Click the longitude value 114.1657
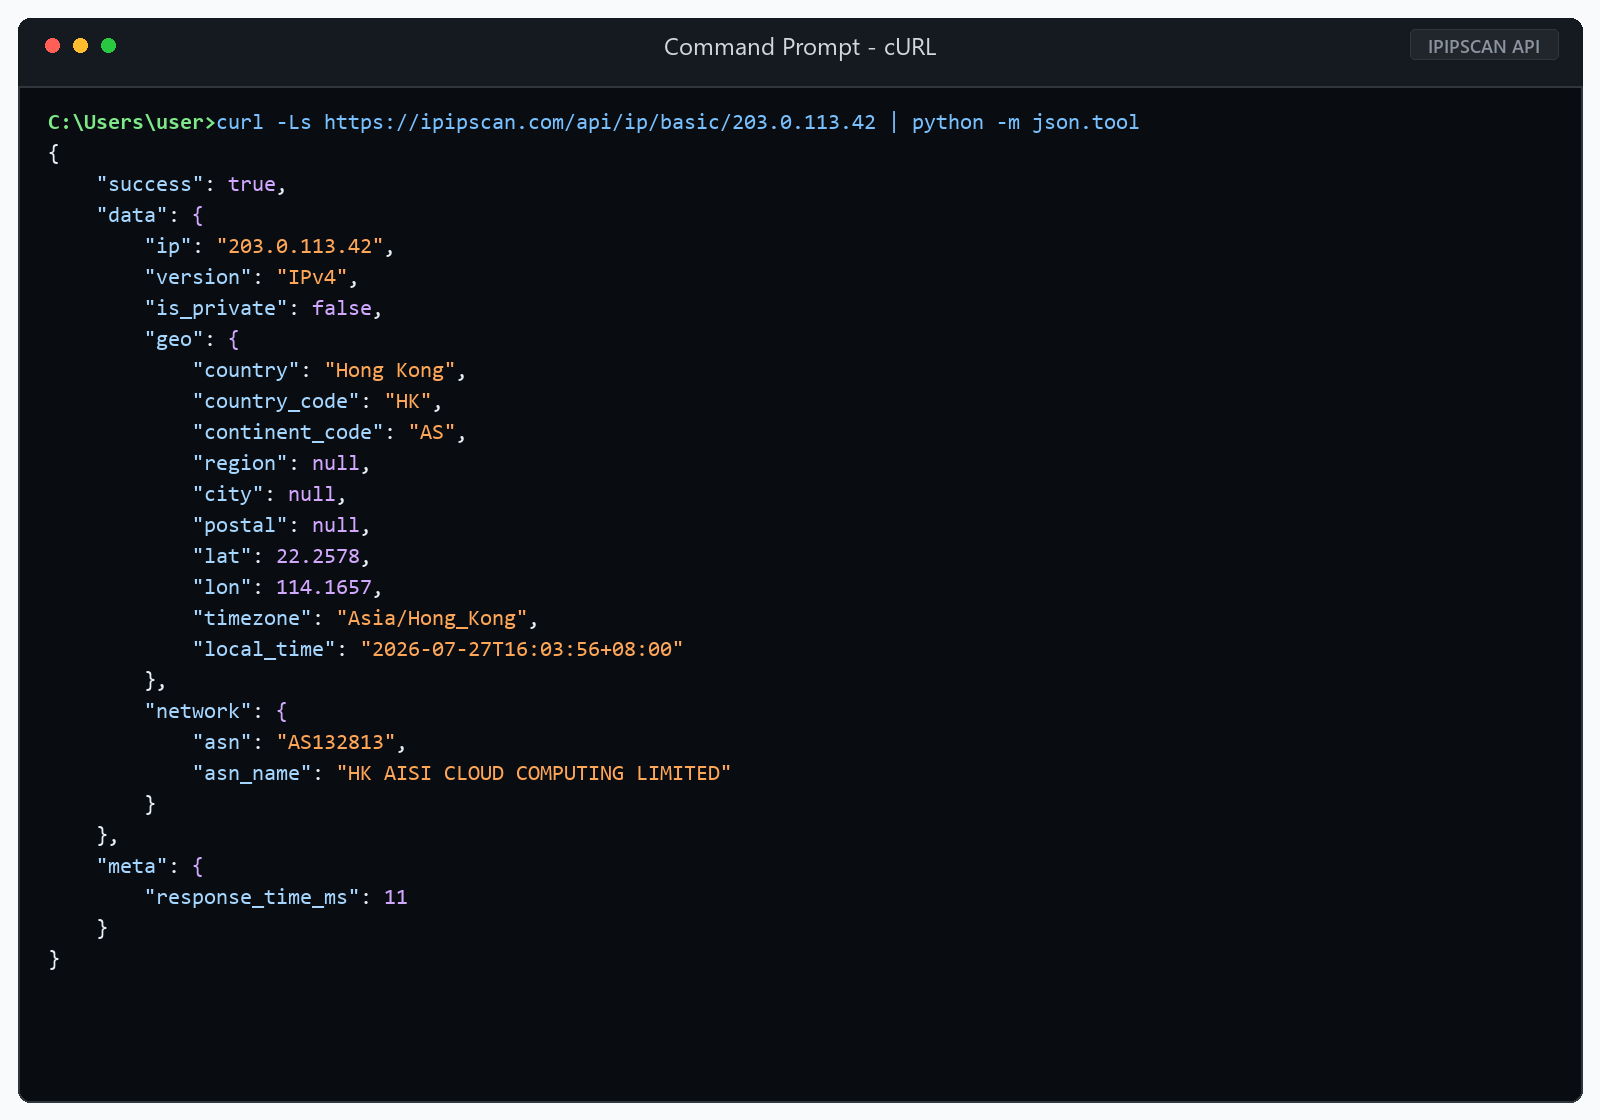1600x1120 pixels. (324, 587)
